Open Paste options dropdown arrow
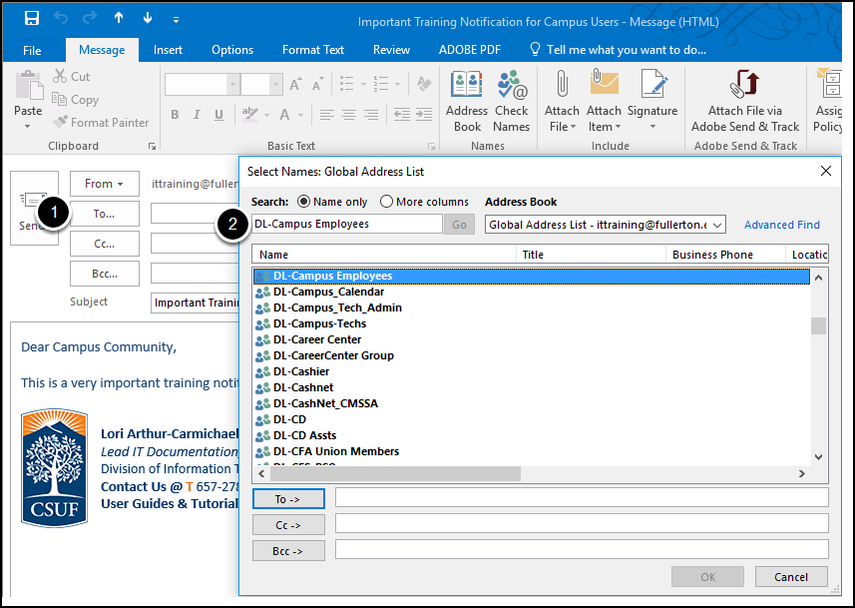 pos(27,127)
